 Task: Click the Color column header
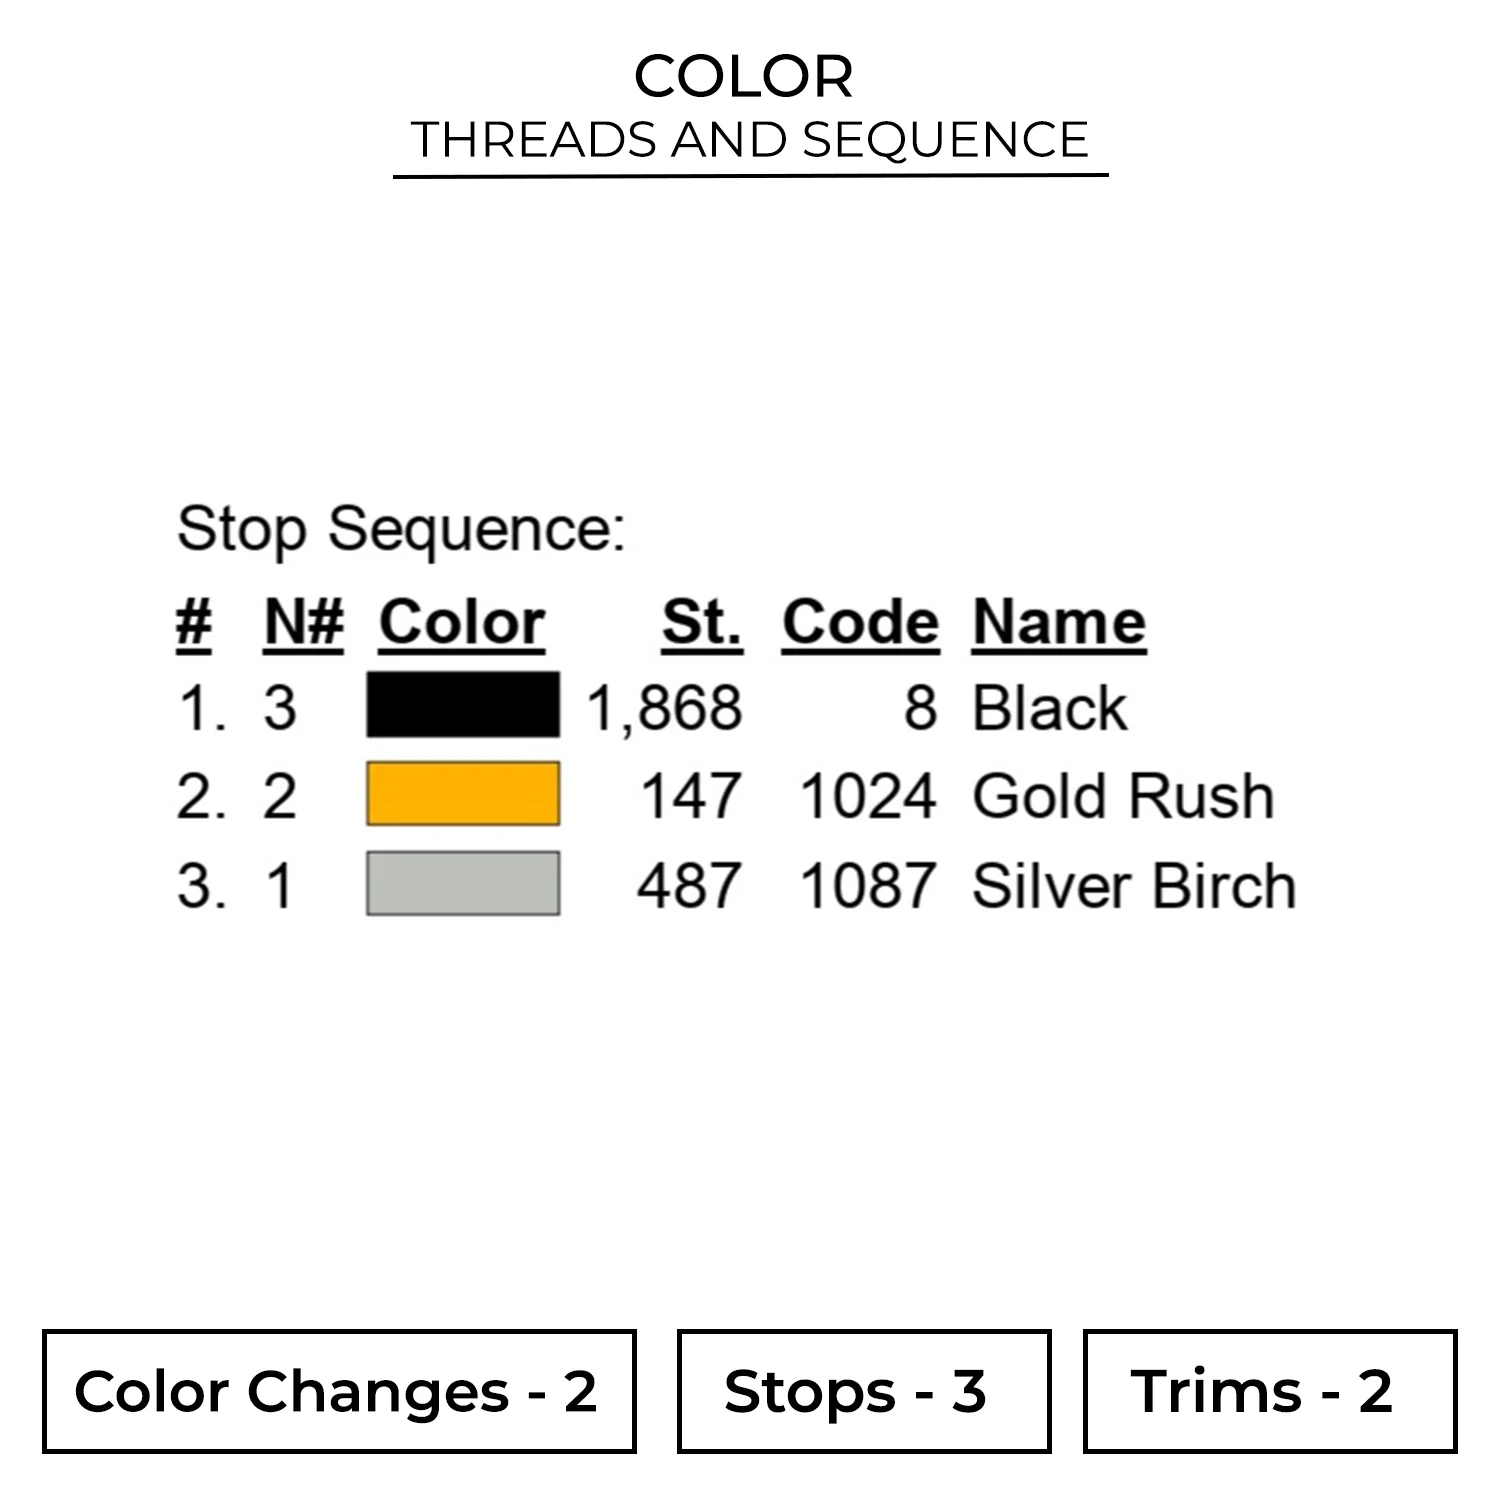click(x=462, y=623)
